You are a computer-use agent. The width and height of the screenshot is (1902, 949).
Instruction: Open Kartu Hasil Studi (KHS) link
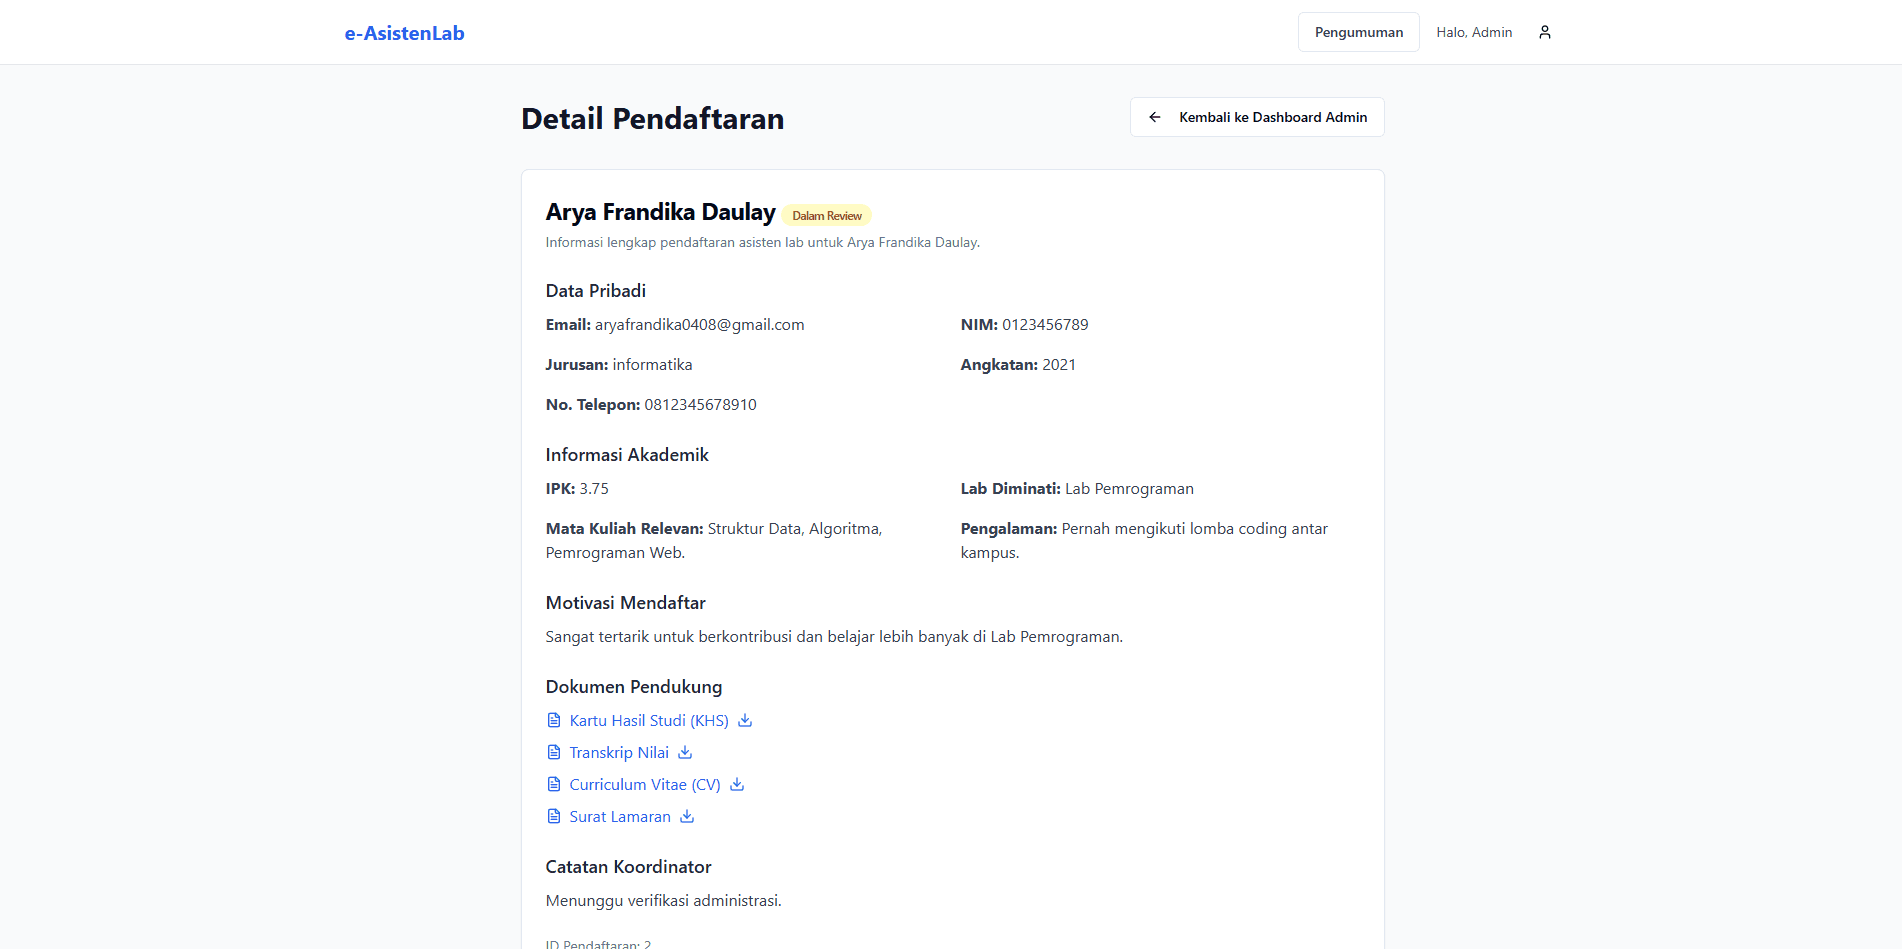pyautogui.click(x=649, y=720)
